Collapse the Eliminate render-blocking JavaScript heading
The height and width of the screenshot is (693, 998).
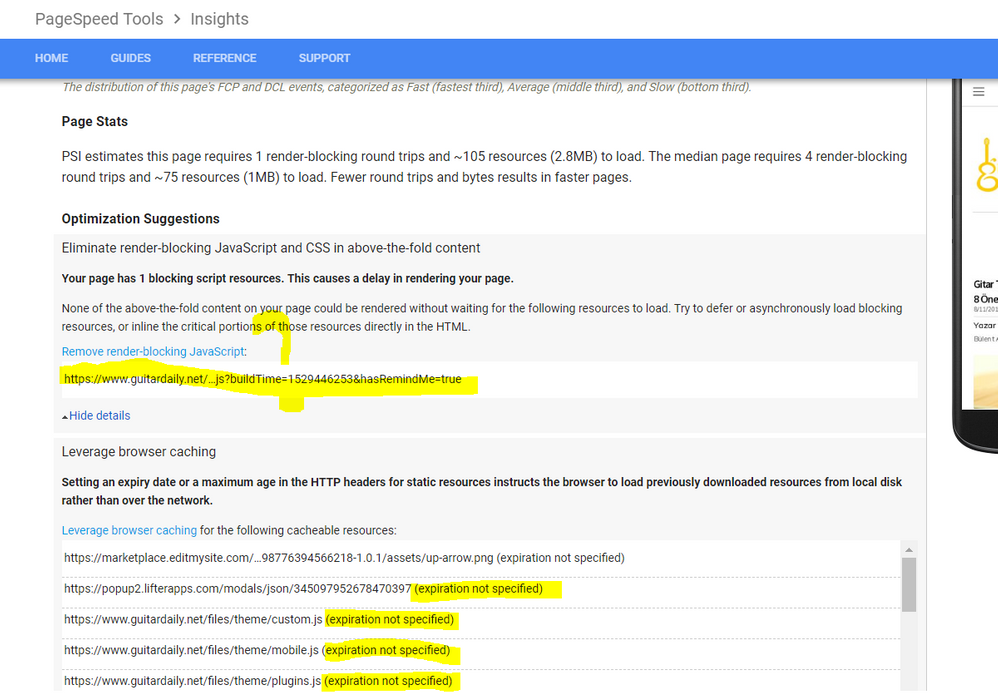(x=271, y=248)
